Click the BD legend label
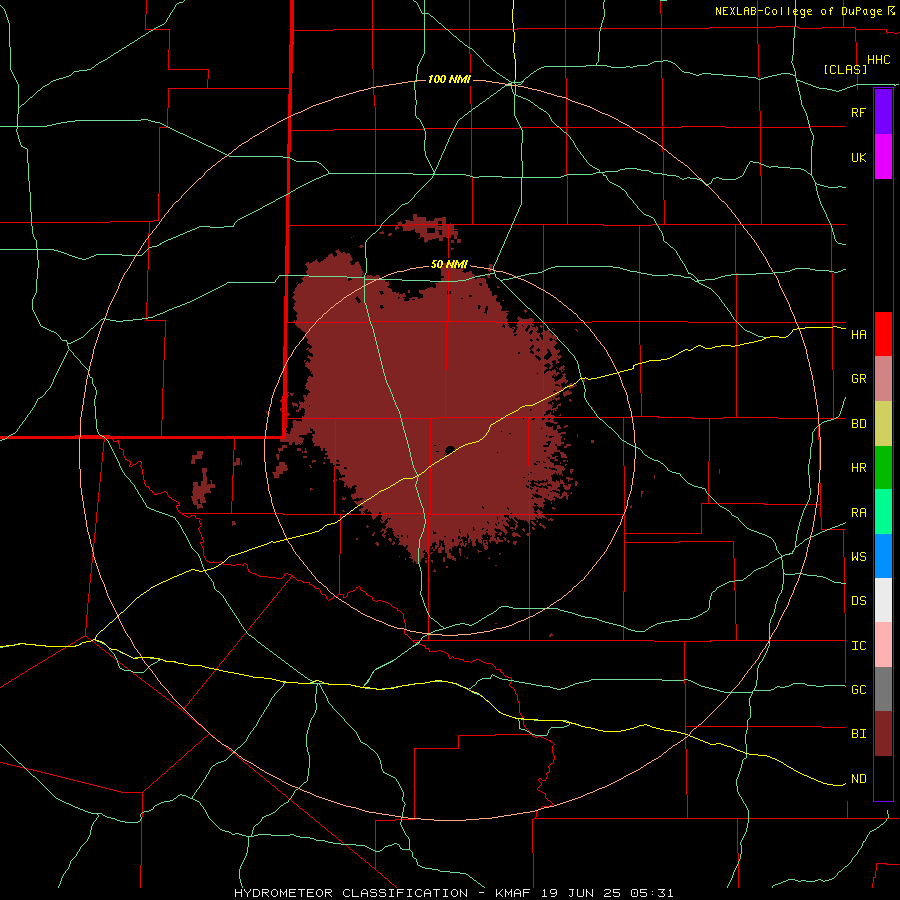Viewport: 900px width, 900px height. click(x=858, y=424)
